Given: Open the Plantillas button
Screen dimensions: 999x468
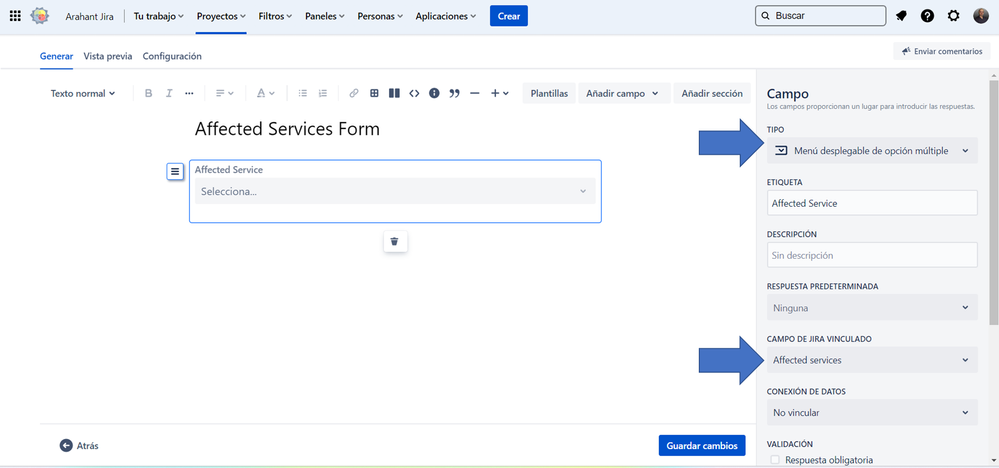Looking at the screenshot, I should click(x=549, y=93).
